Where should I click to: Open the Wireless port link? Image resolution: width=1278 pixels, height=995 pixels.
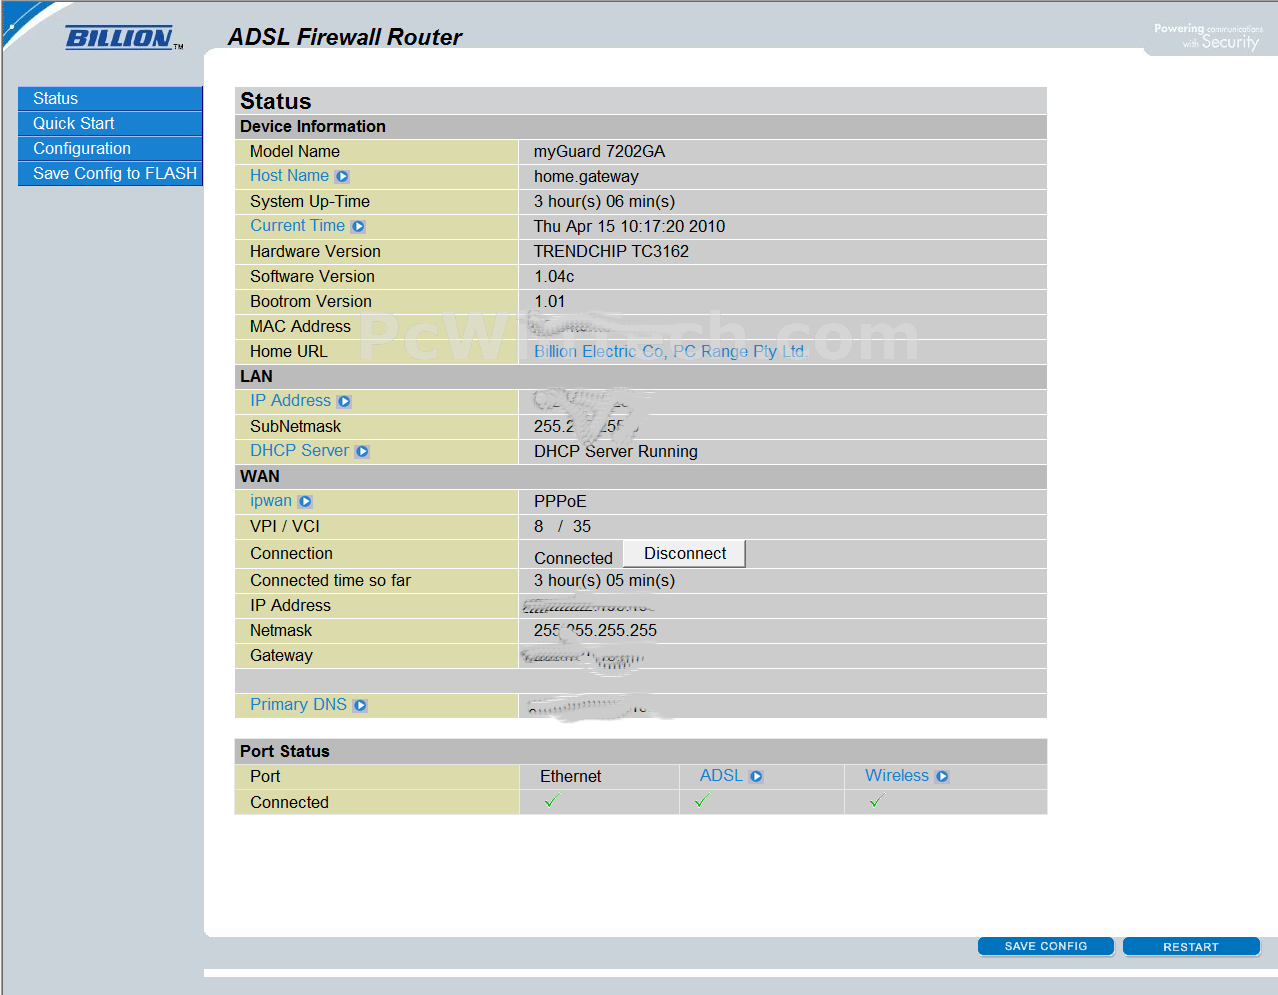pos(897,776)
